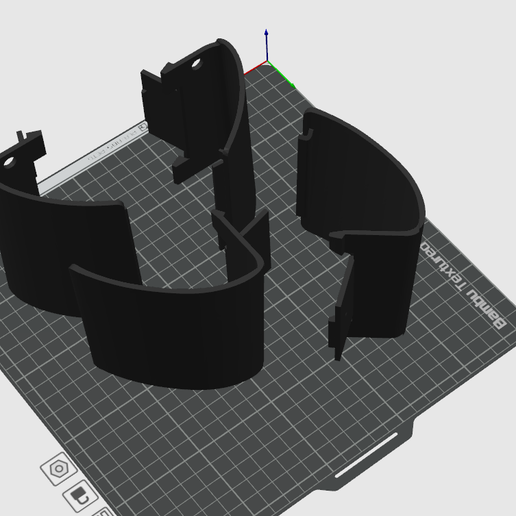Toggle the plate lock icon
The width and height of the screenshot is (516, 516).
click(80, 496)
